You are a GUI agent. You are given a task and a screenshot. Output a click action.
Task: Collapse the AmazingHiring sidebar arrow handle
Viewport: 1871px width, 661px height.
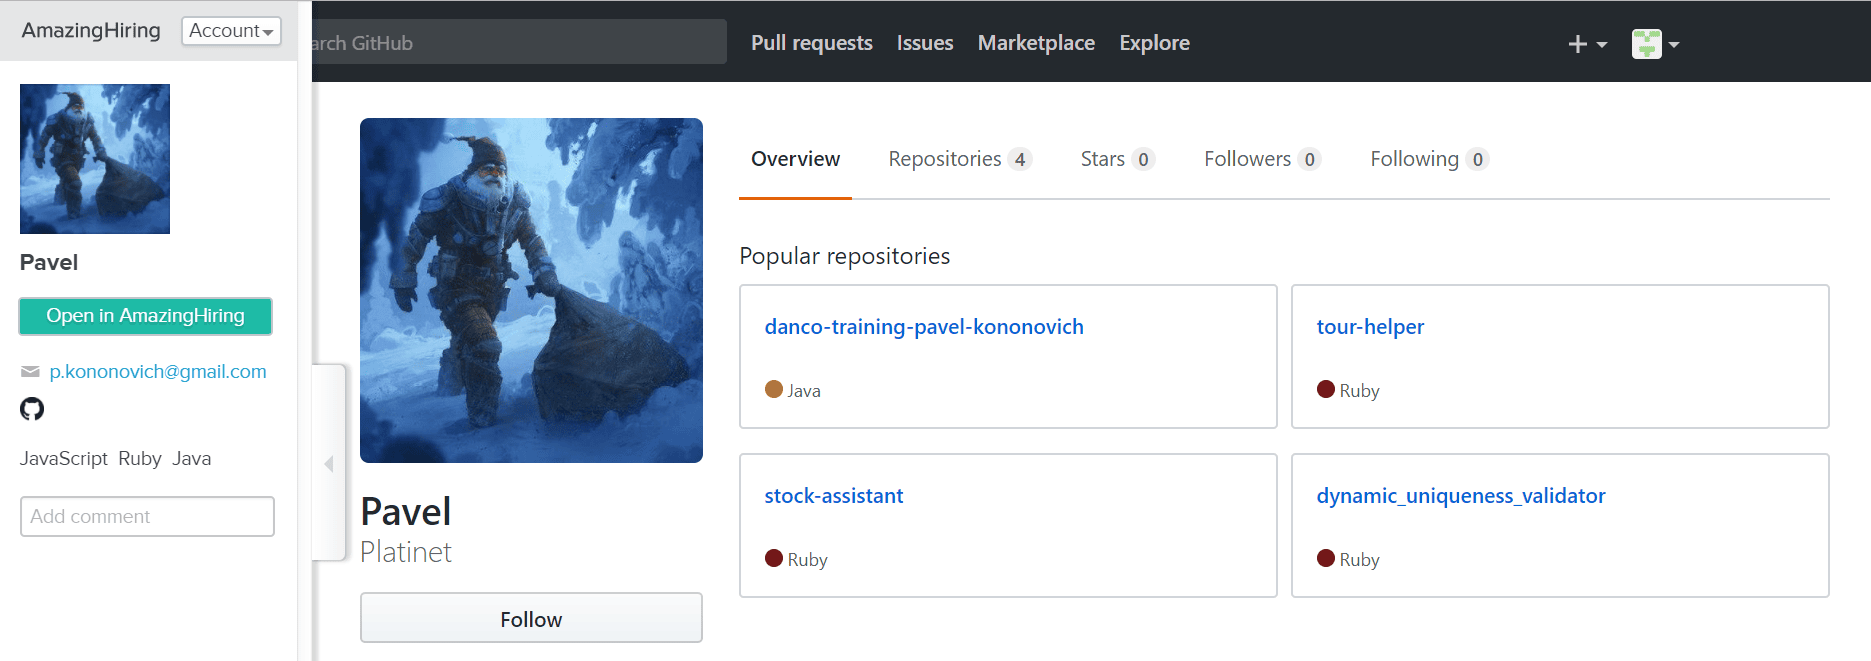329,463
